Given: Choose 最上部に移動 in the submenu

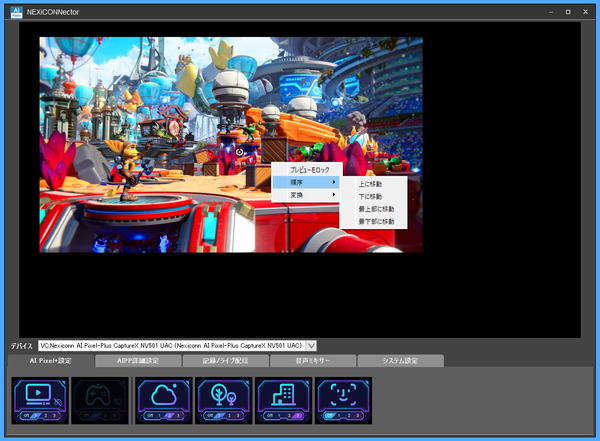Looking at the screenshot, I should [373, 209].
